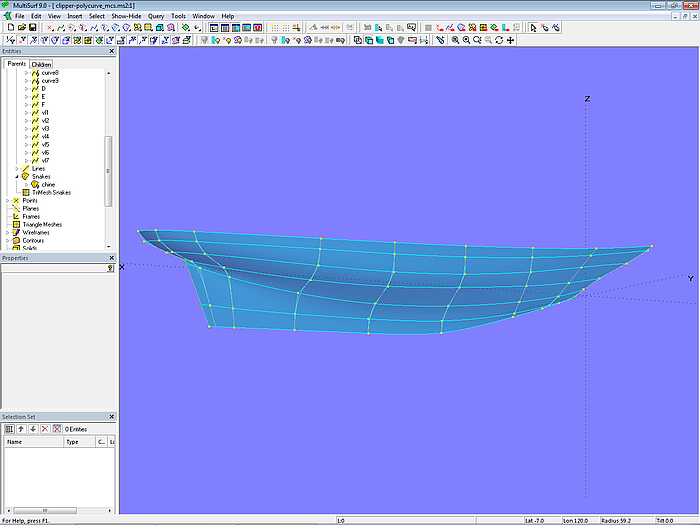The width and height of the screenshot is (700, 525).
Task: Open the Query menu
Action: [x=156, y=16]
